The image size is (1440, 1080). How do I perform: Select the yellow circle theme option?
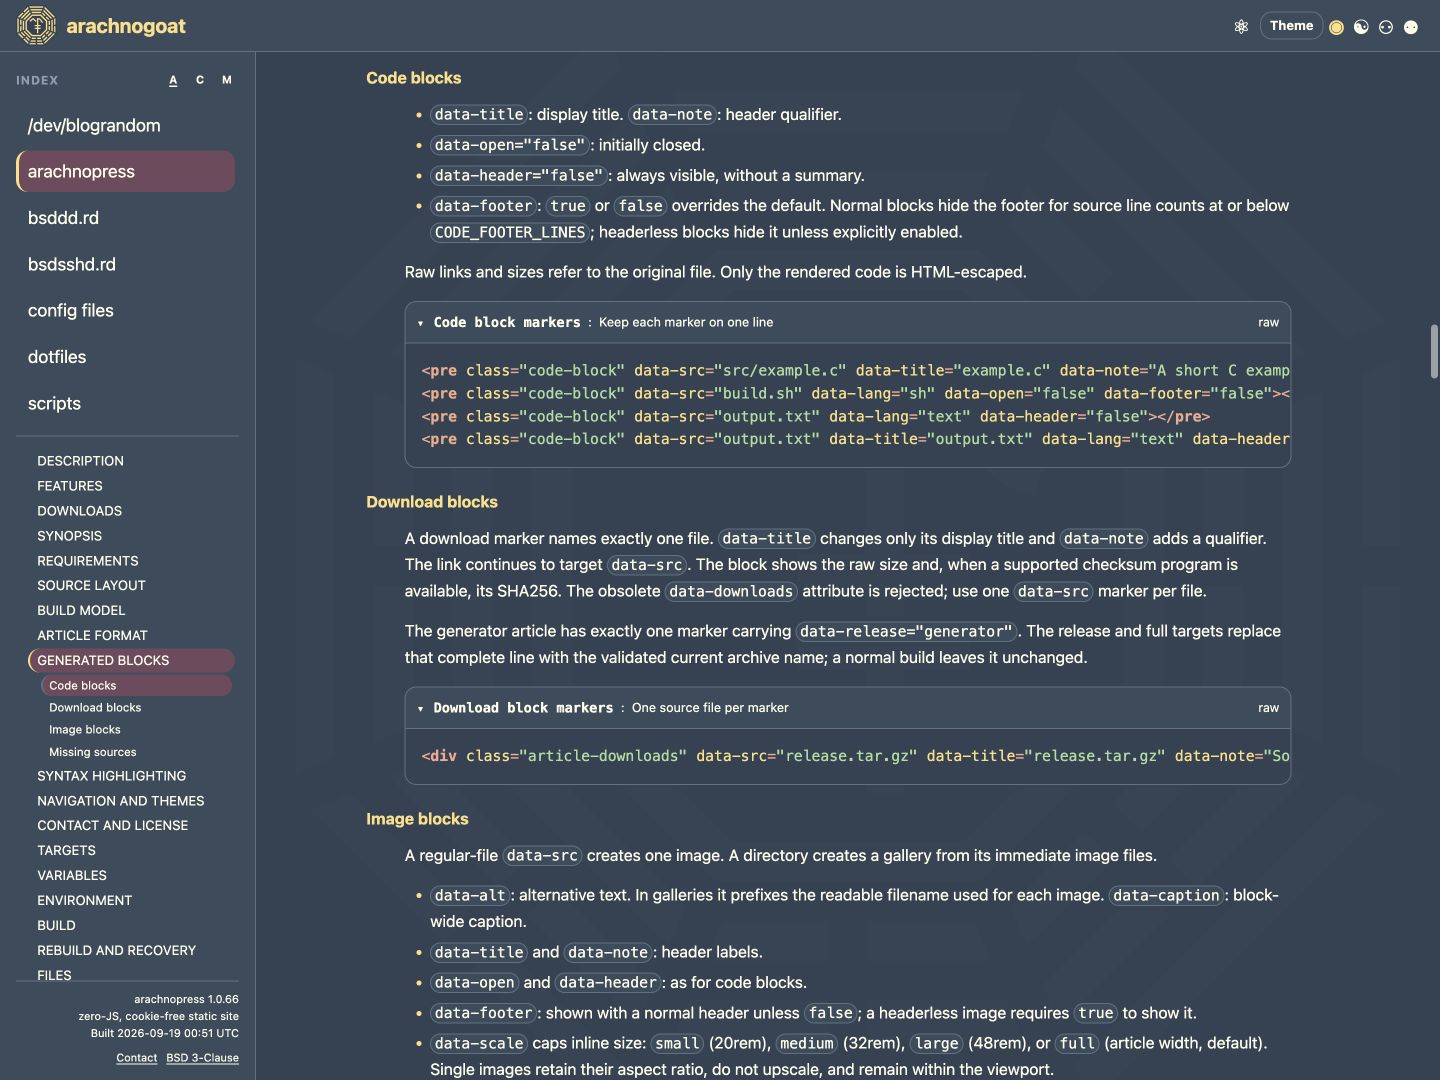[x=1336, y=27]
